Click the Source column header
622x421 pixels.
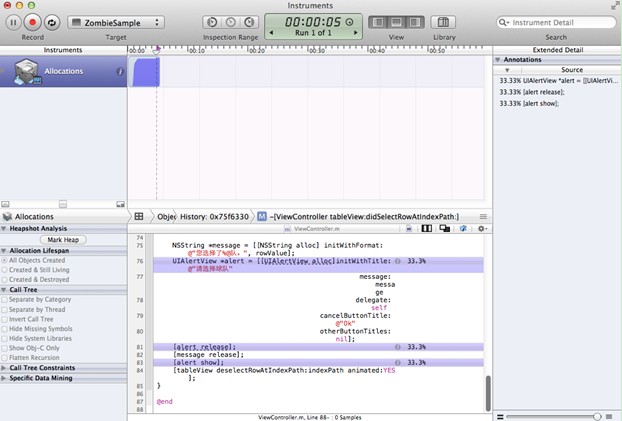[572, 70]
